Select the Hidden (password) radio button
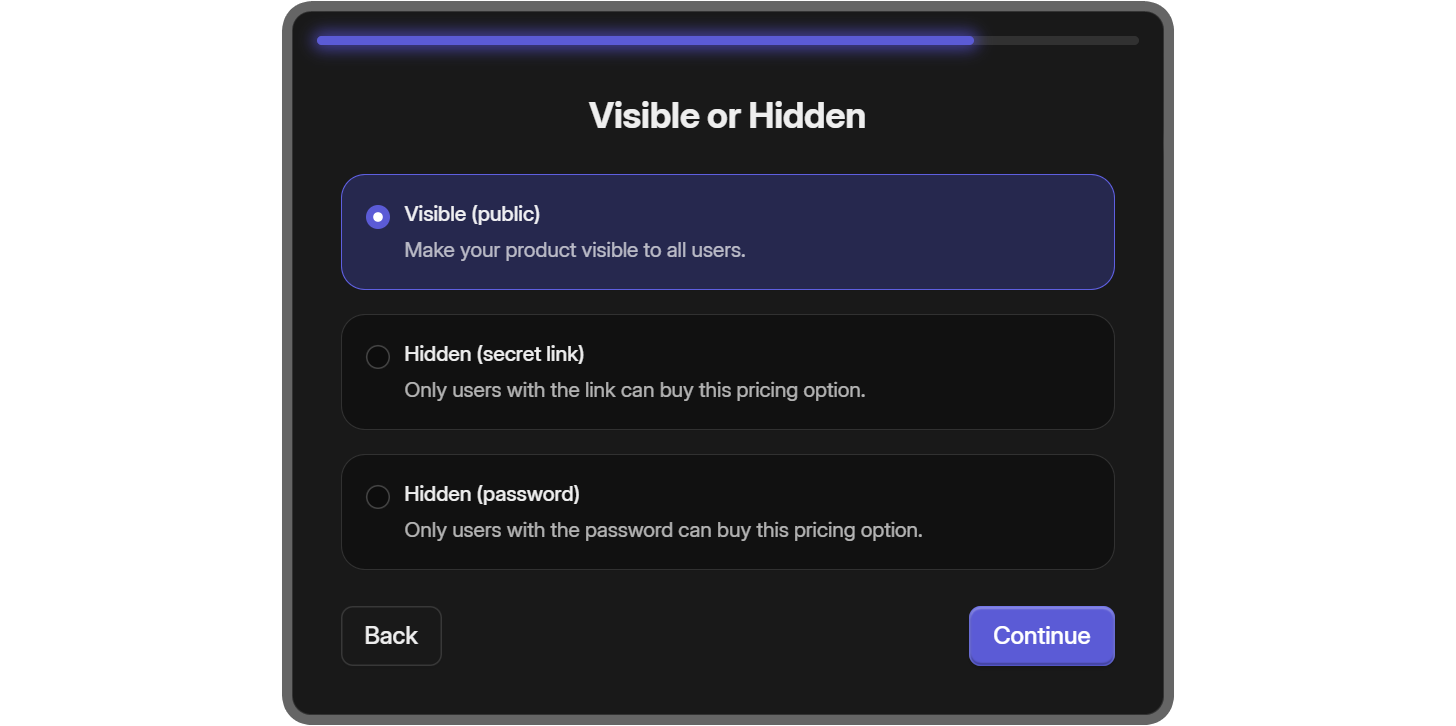 click(x=378, y=496)
